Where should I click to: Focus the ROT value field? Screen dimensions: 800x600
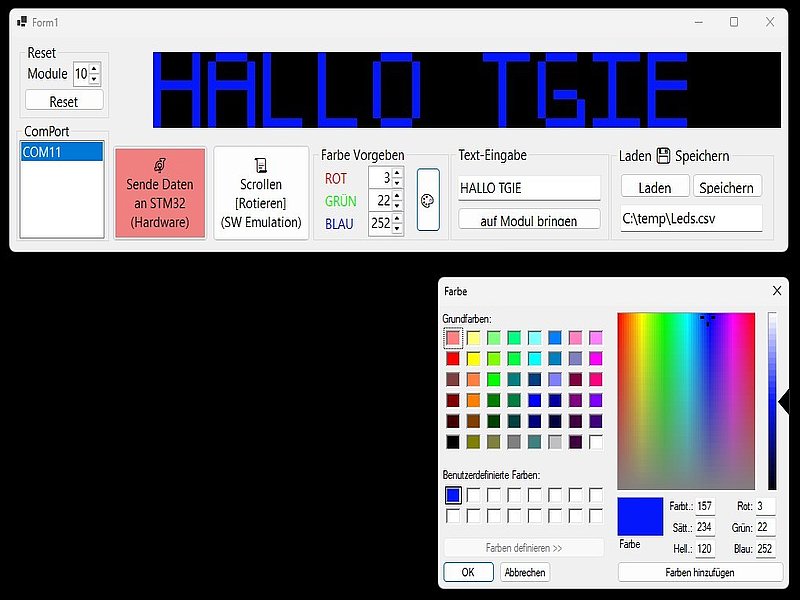(381, 178)
